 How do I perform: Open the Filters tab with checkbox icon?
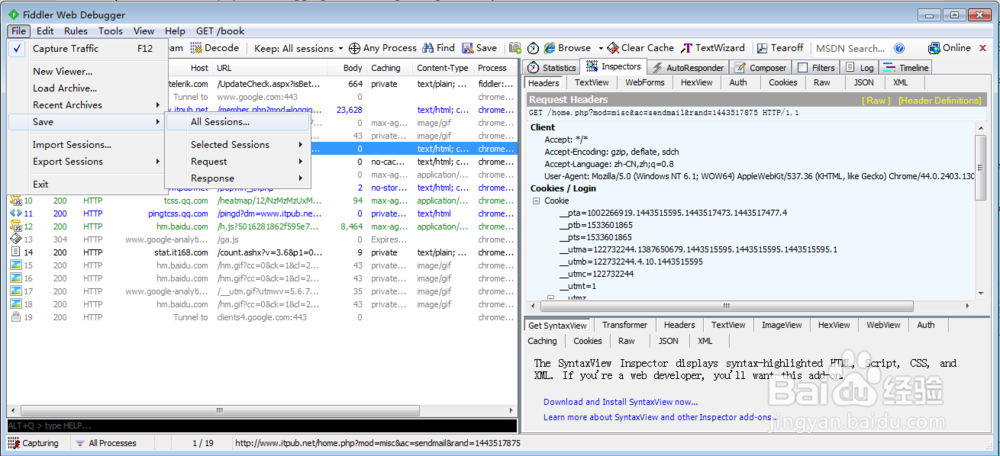(x=816, y=68)
